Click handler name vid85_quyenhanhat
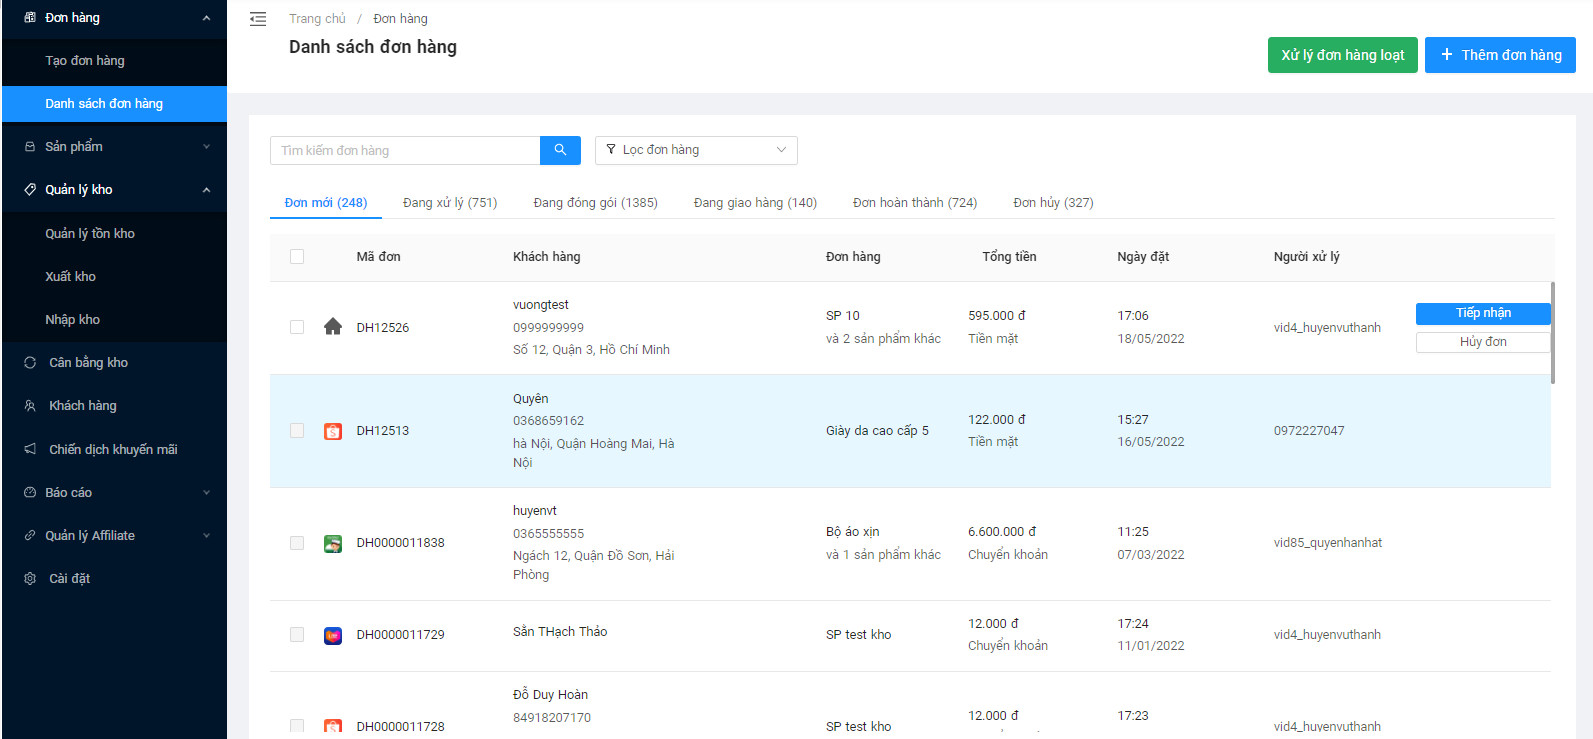Viewport: 1593px width, 739px height. 1328,543
